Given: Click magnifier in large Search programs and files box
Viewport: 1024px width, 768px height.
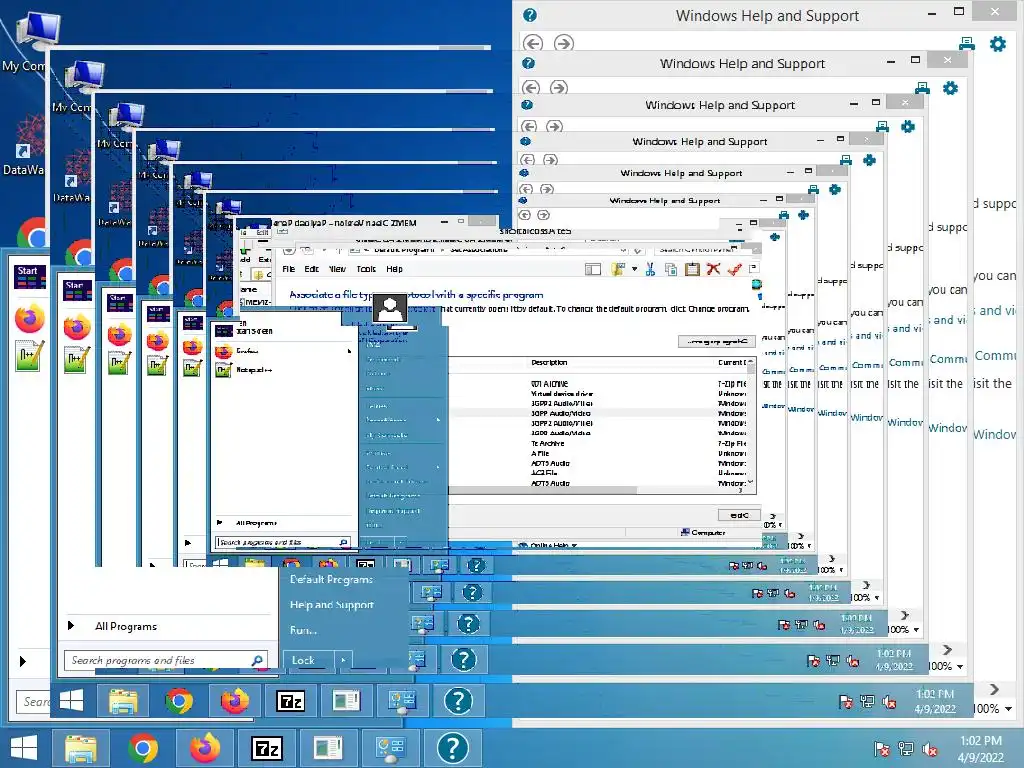Looking at the screenshot, I should (257, 660).
